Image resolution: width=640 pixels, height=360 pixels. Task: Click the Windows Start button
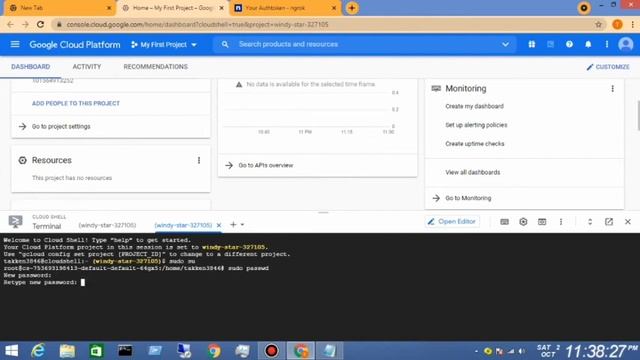point(11,351)
